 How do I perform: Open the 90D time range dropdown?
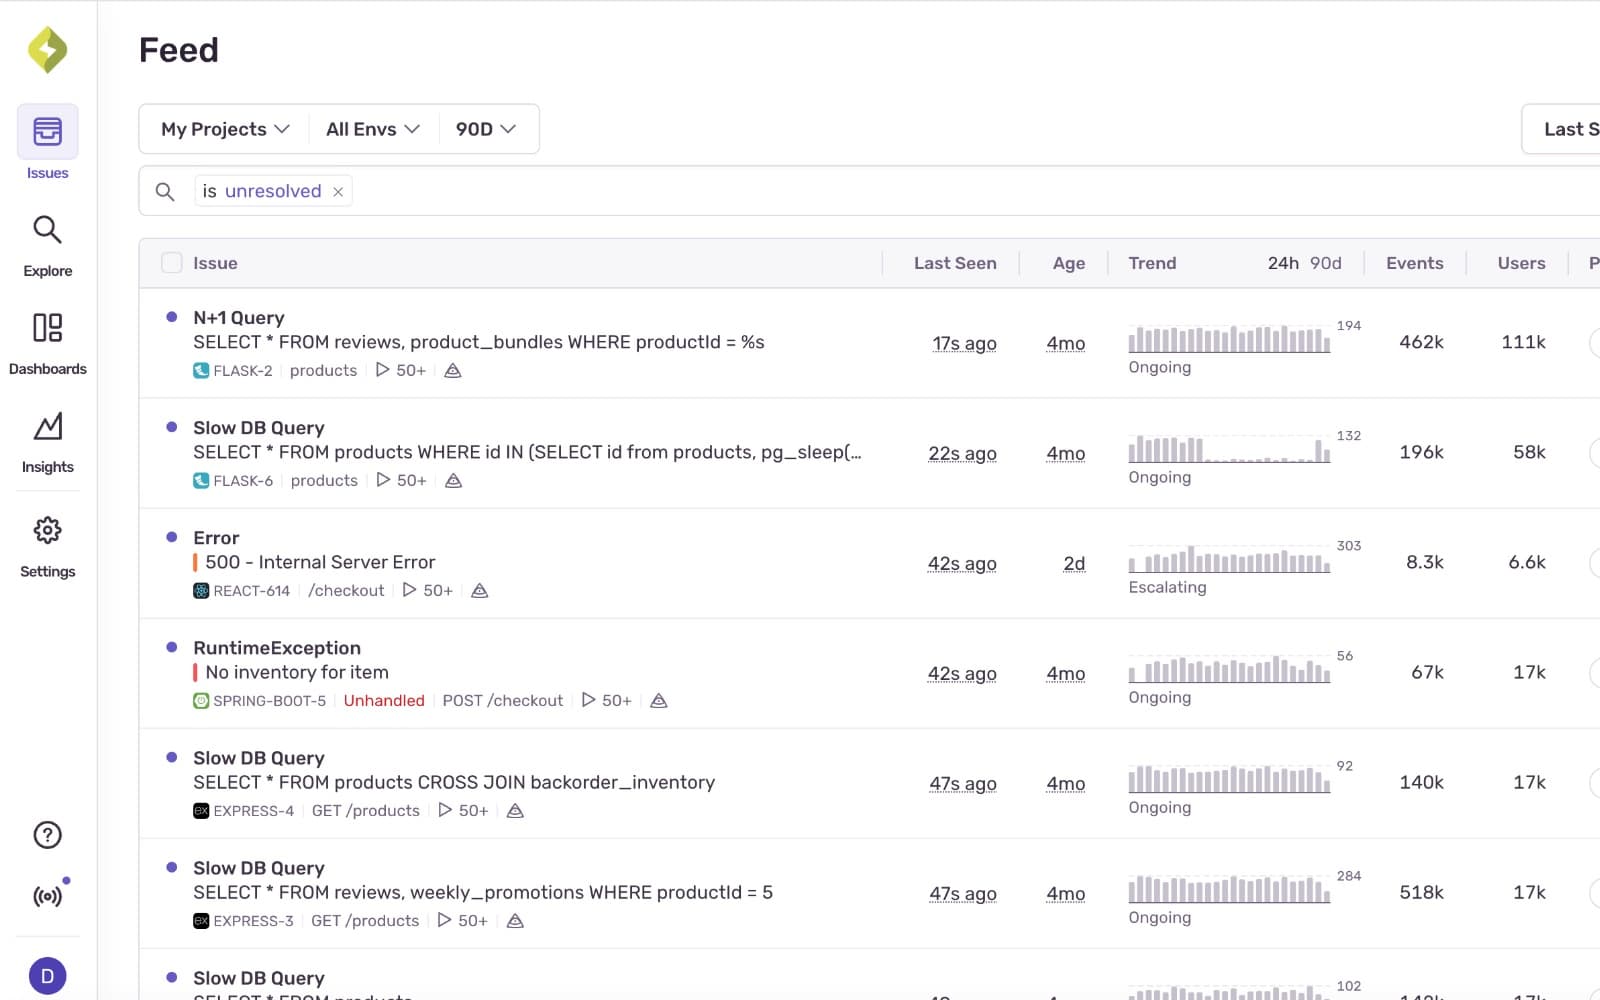486,129
